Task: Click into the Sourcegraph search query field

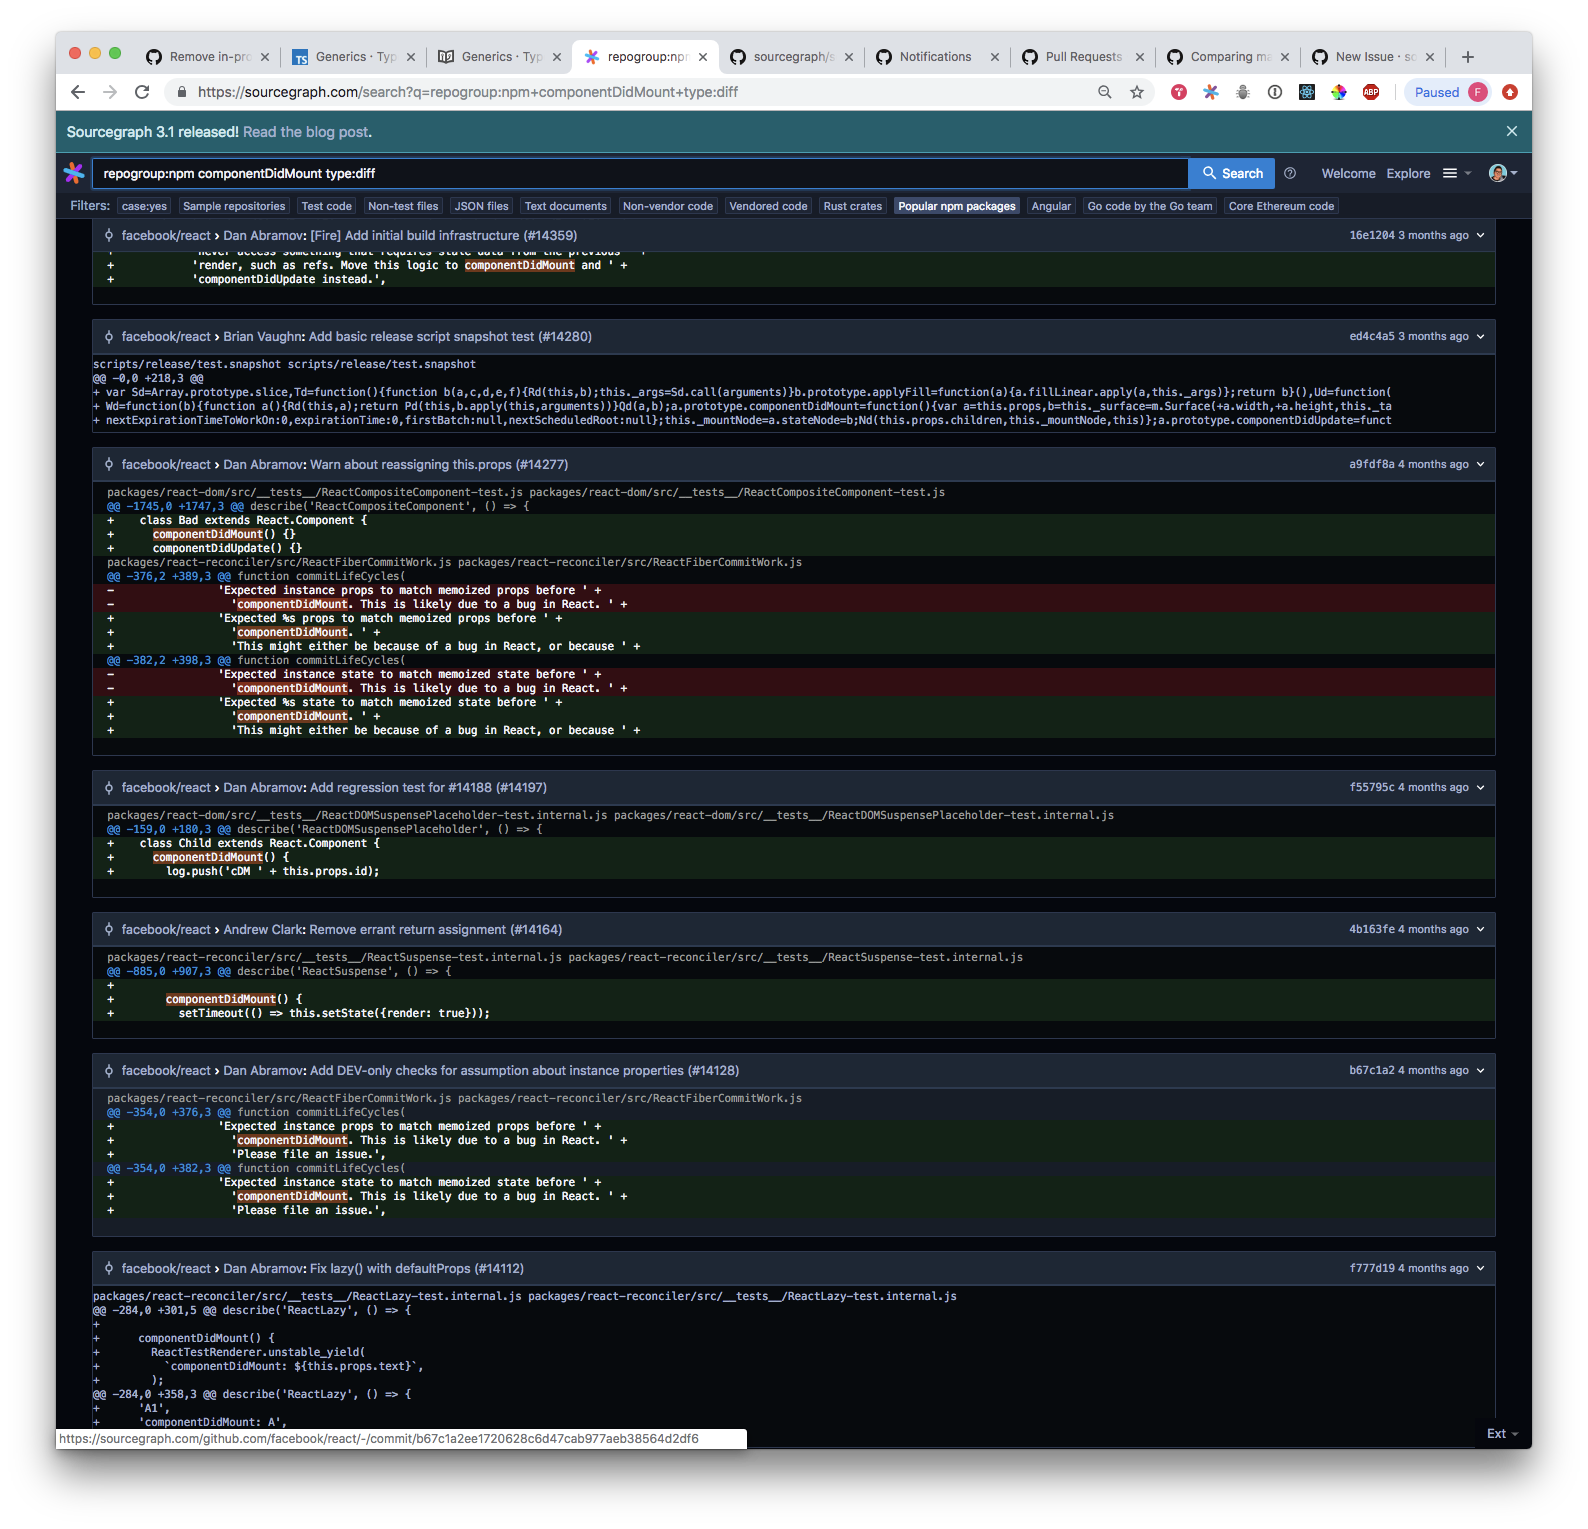Action: point(640,173)
